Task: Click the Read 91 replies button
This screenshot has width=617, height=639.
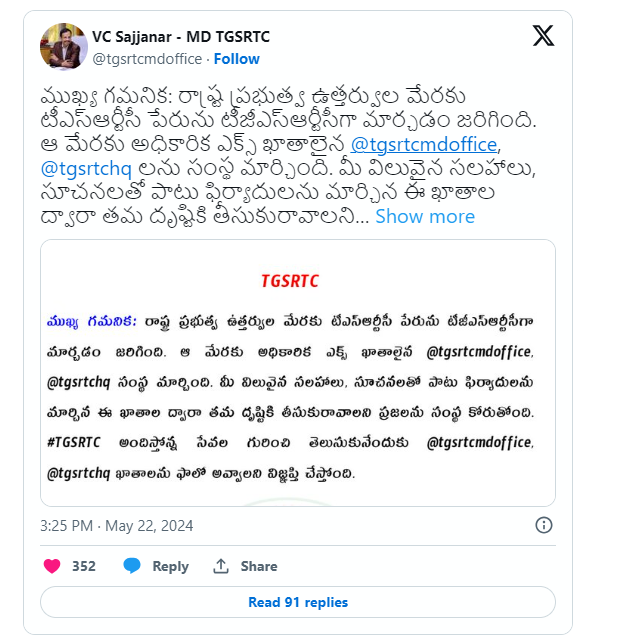Action: tap(298, 602)
